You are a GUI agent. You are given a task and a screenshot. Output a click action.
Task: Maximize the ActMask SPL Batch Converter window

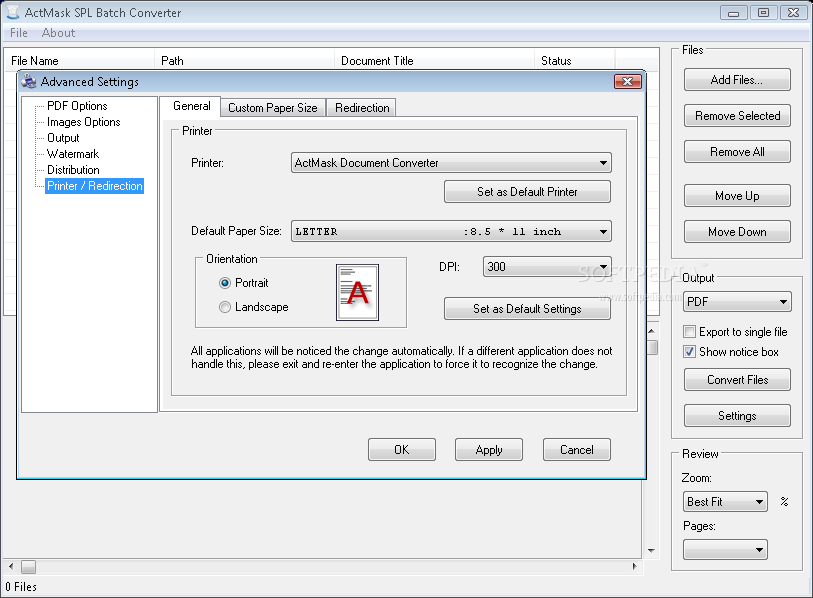tap(763, 12)
